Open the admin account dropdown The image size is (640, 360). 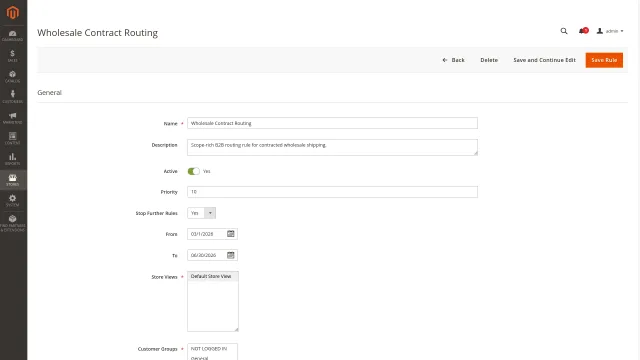(610, 31)
